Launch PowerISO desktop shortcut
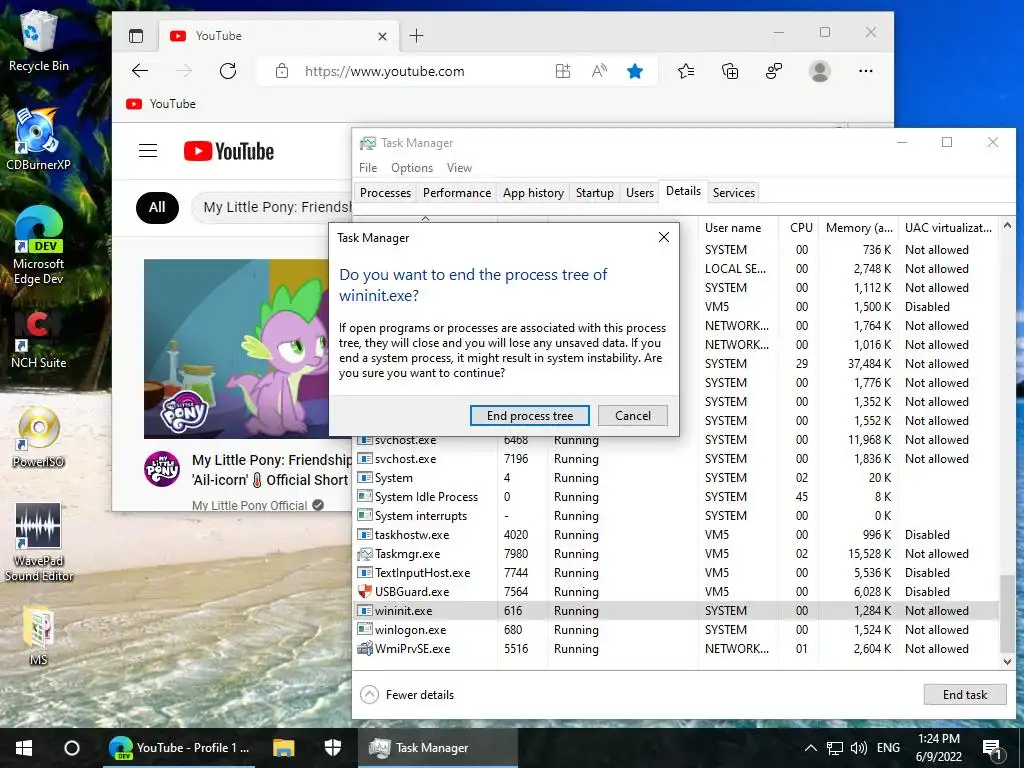Viewport: 1024px width, 768px height. [39, 437]
